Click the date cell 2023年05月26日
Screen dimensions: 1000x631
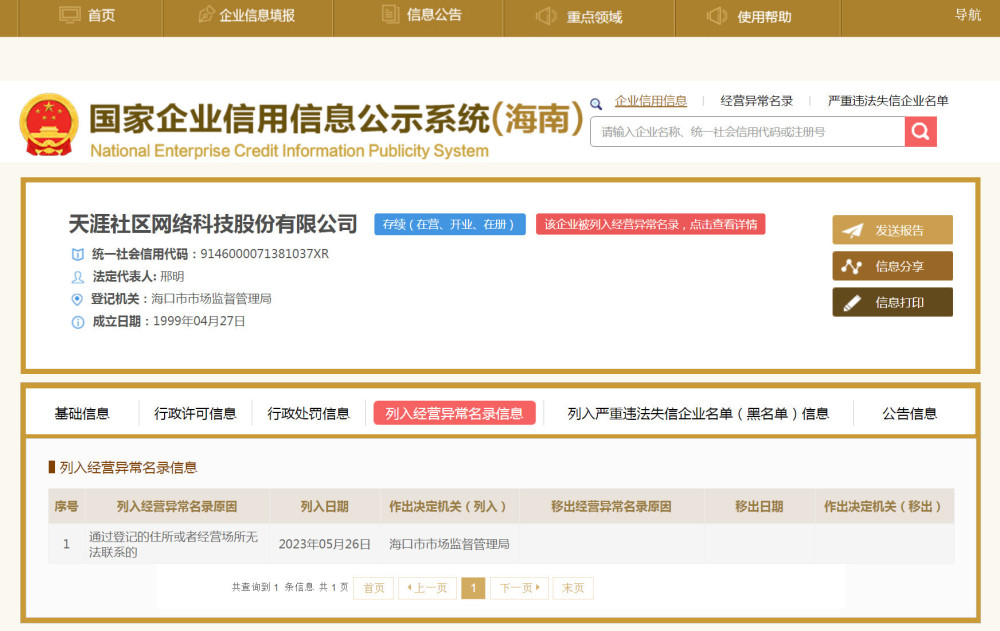click(x=325, y=544)
